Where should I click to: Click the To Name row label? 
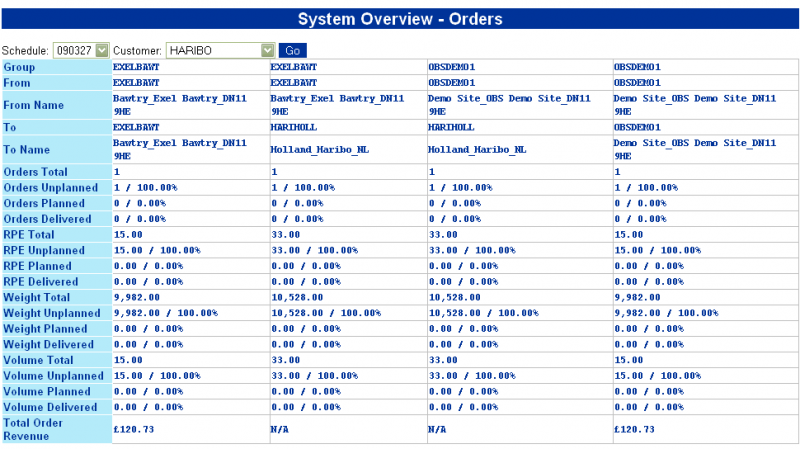pyautogui.click(x=27, y=149)
